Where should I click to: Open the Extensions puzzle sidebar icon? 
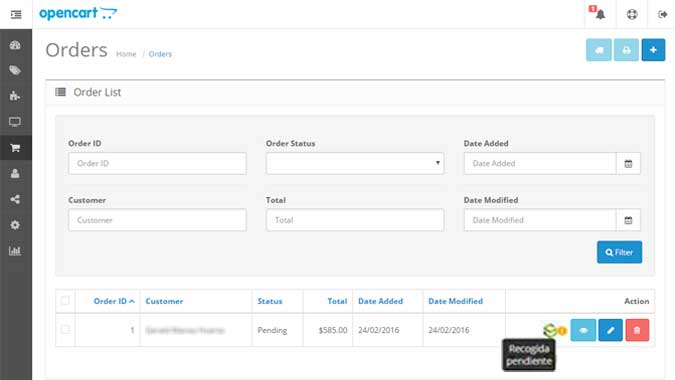[15, 96]
